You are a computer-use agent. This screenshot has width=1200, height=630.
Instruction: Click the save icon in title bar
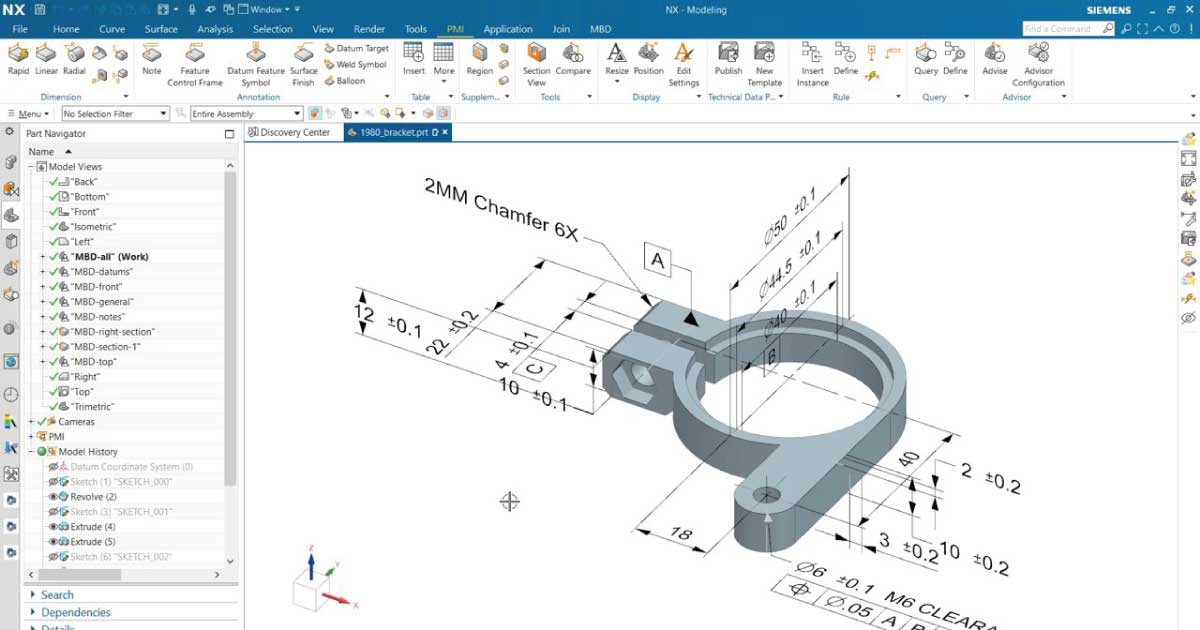tap(38, 10)
